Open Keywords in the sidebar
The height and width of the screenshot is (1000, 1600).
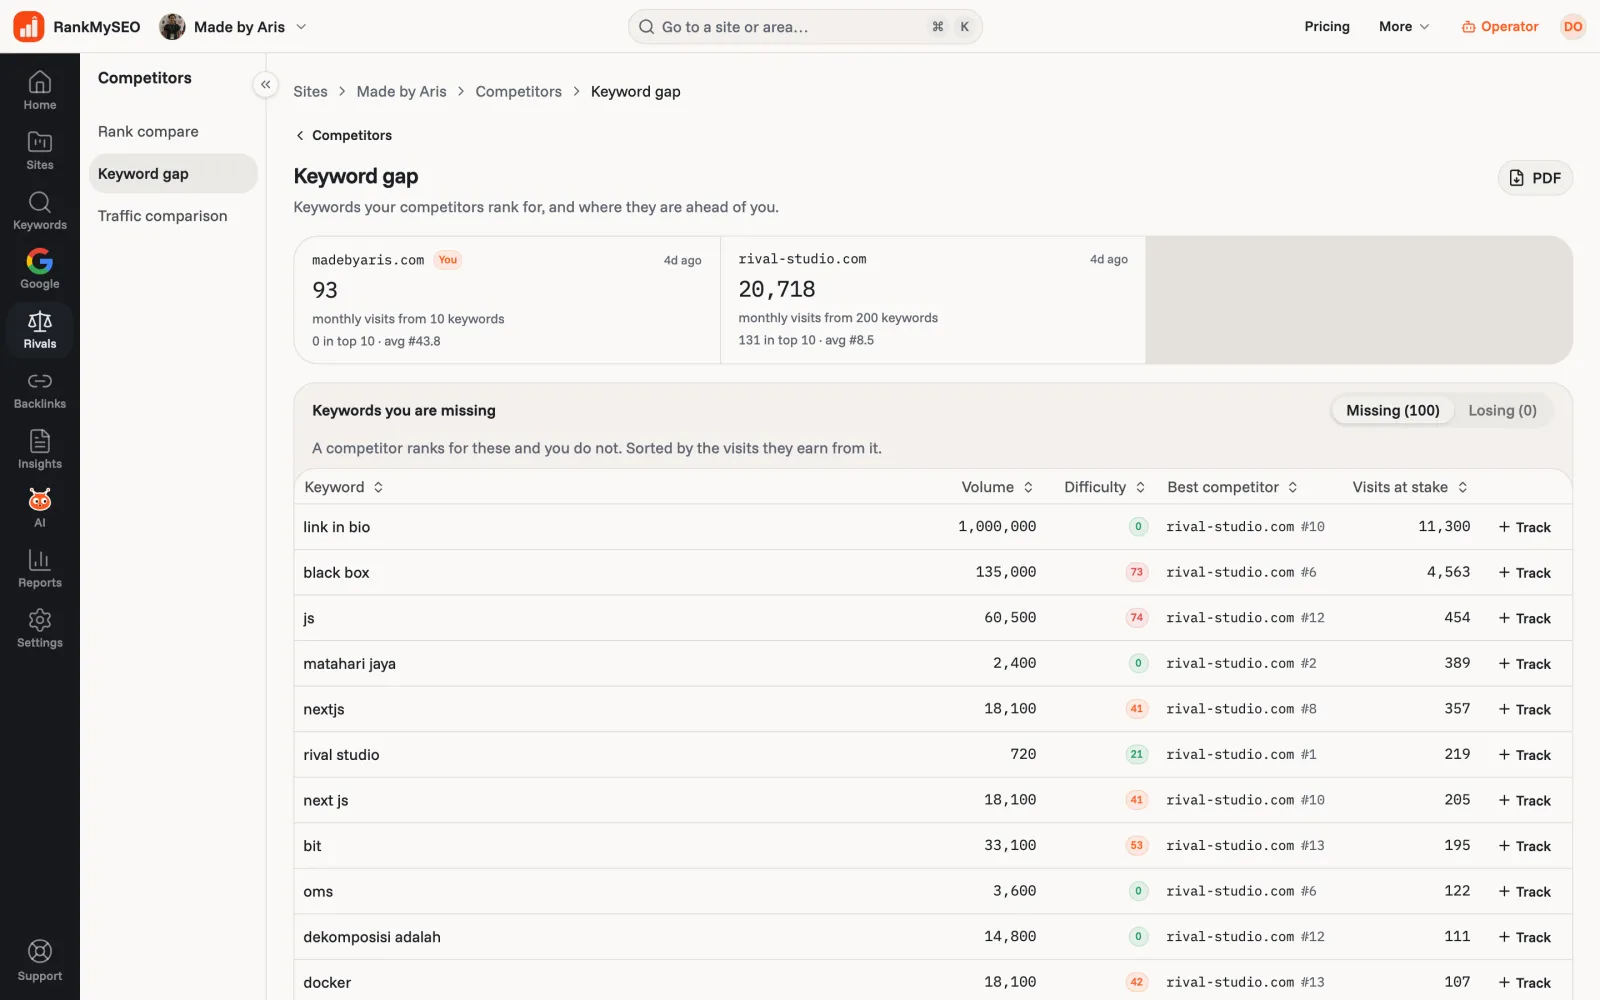(40, 211)
